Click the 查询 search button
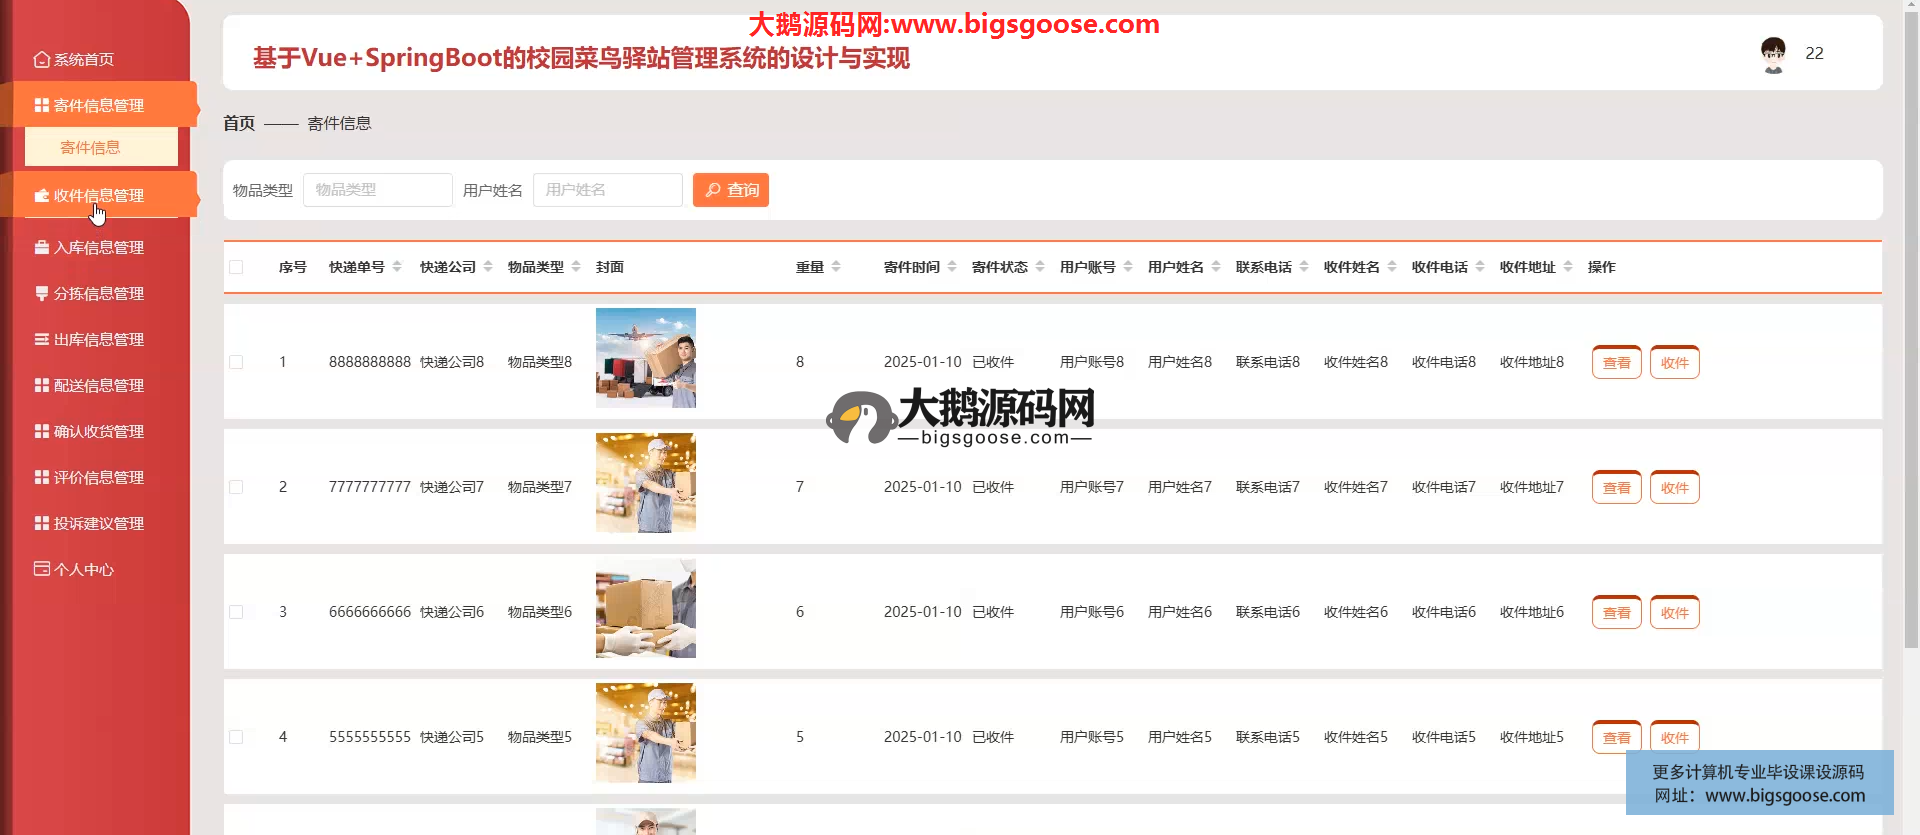The height and width of the screenshot is (835, 1920). (x=731, y=190)
